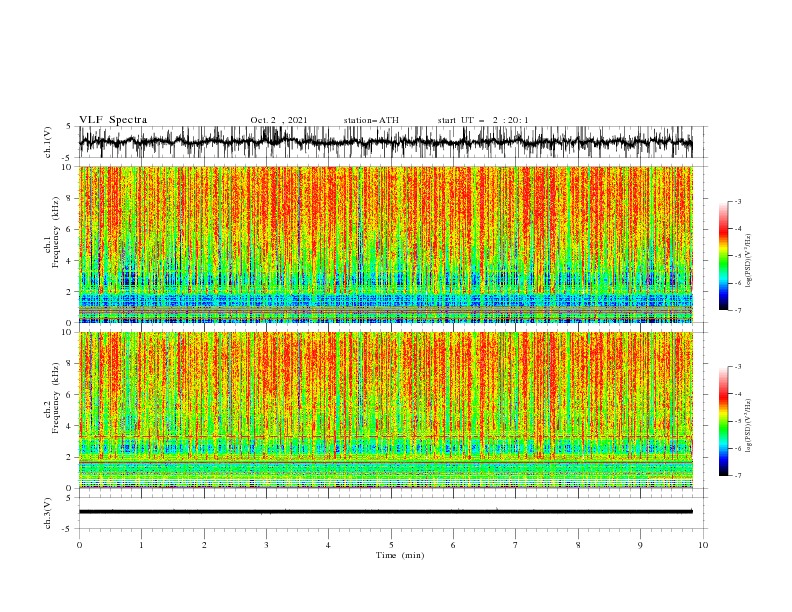Click the ch.1 spectrogram color bar
792x612 pixels.
(723, 256)
